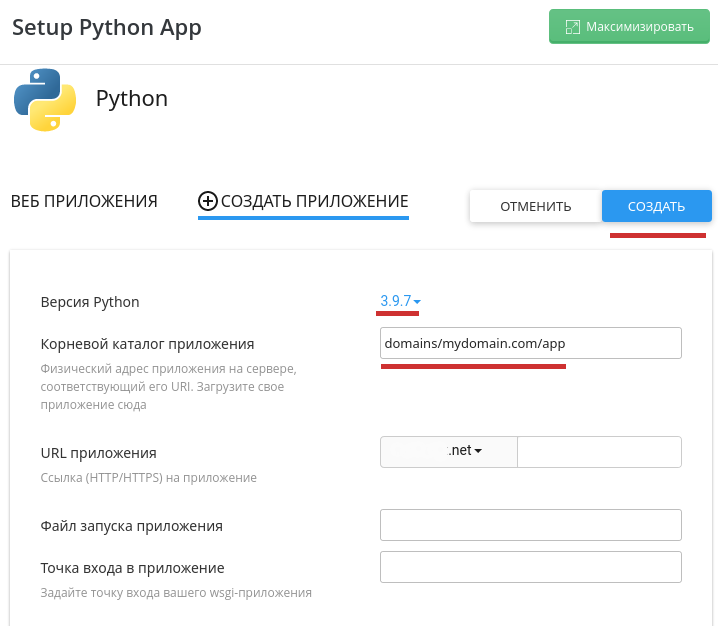Image resolution: width=718 pixels, height=626 pixels.
Task: Click the expand icon inside Максимизировать button
Action: pyautogui.click(x=573, y=27)
